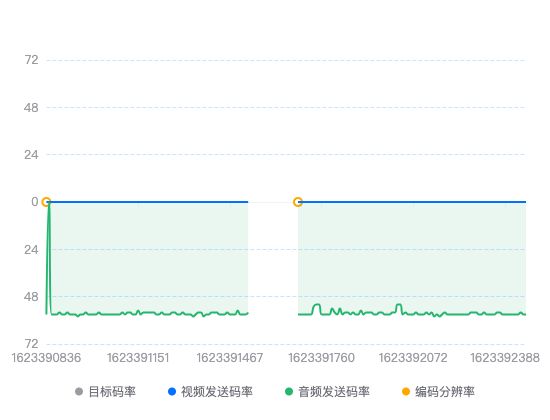This screenshot has height=420, width=550.
Task: Click the green 音频发送码率 legend dot
Action: (289, 392)
